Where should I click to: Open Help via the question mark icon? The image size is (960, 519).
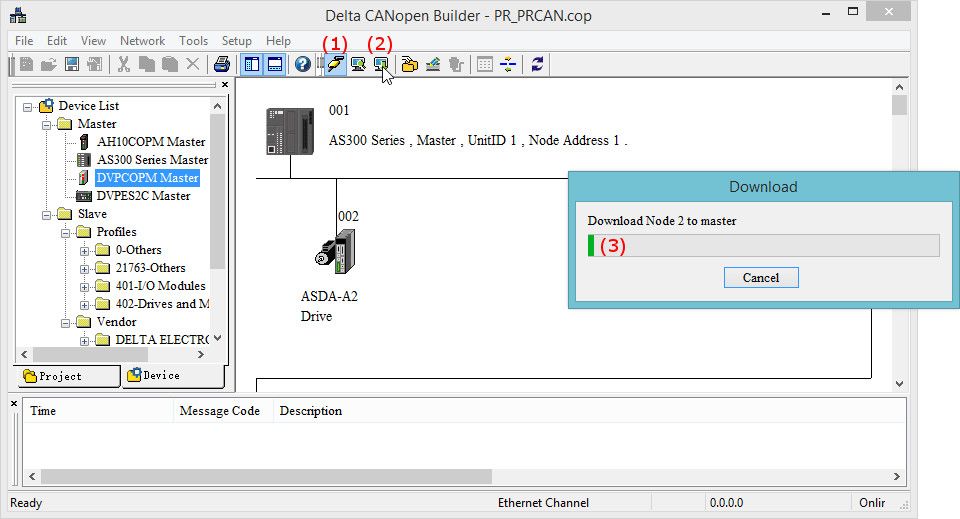(x=302, y=64)
